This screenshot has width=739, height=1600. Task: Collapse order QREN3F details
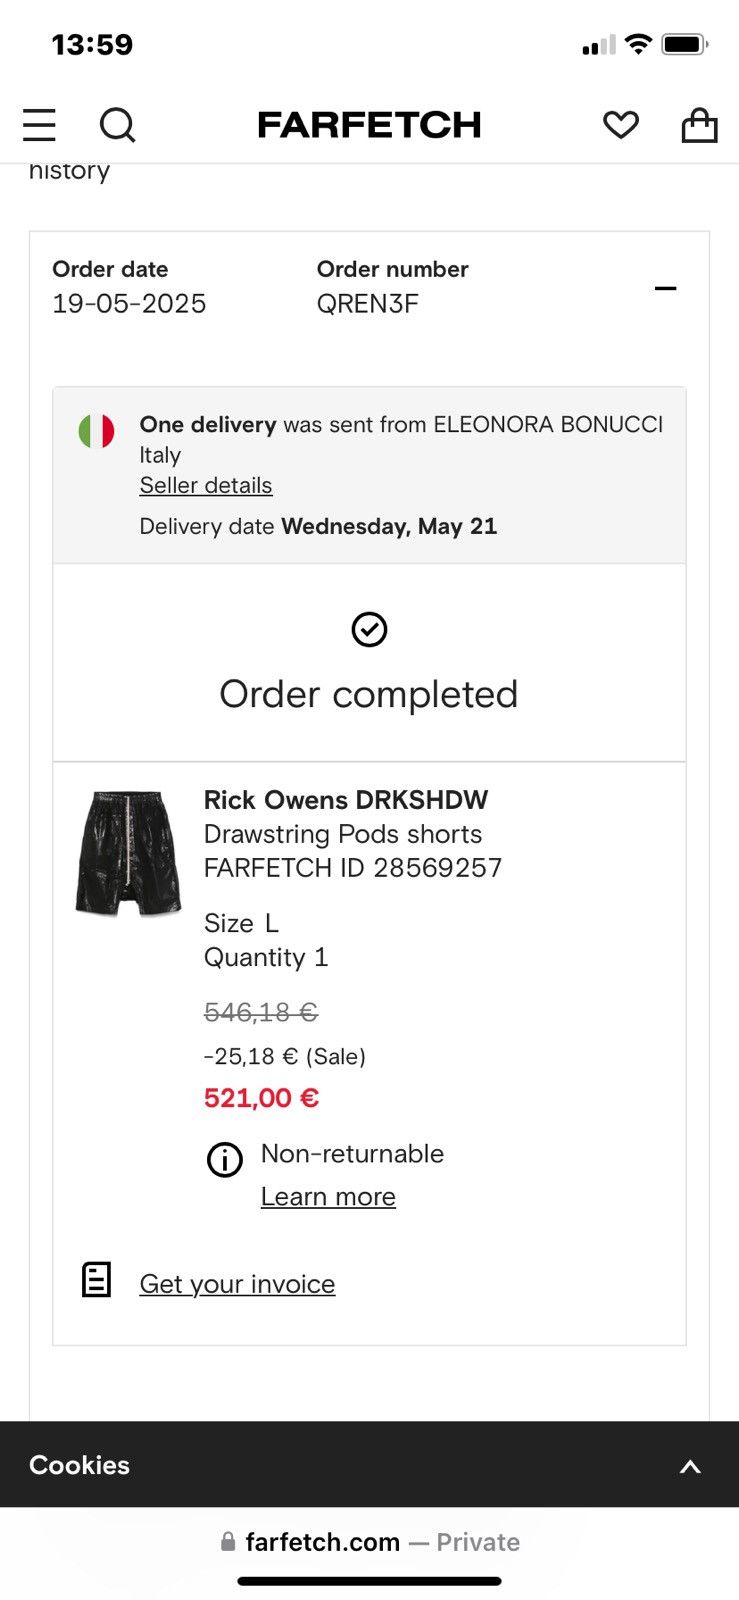point(665,289)
